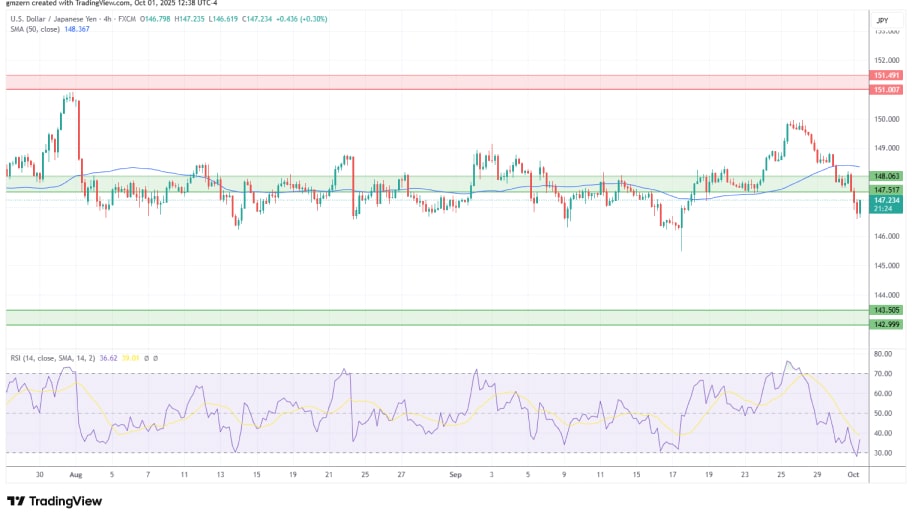Click the lower green support zone band
Viewport: 912px width, 513px height.
point(430,317)
